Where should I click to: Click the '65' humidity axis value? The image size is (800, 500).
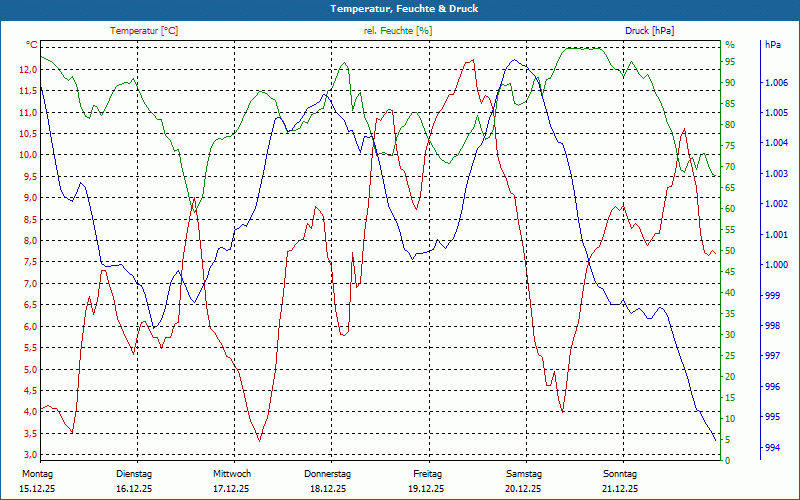click(730, 188)
